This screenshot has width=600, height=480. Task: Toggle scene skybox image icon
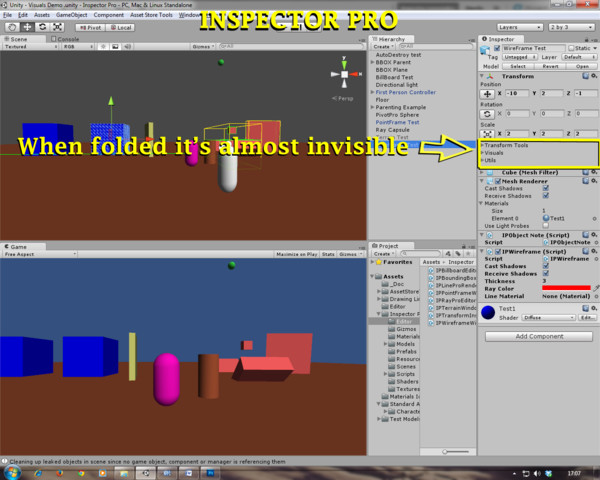[115, 47]
